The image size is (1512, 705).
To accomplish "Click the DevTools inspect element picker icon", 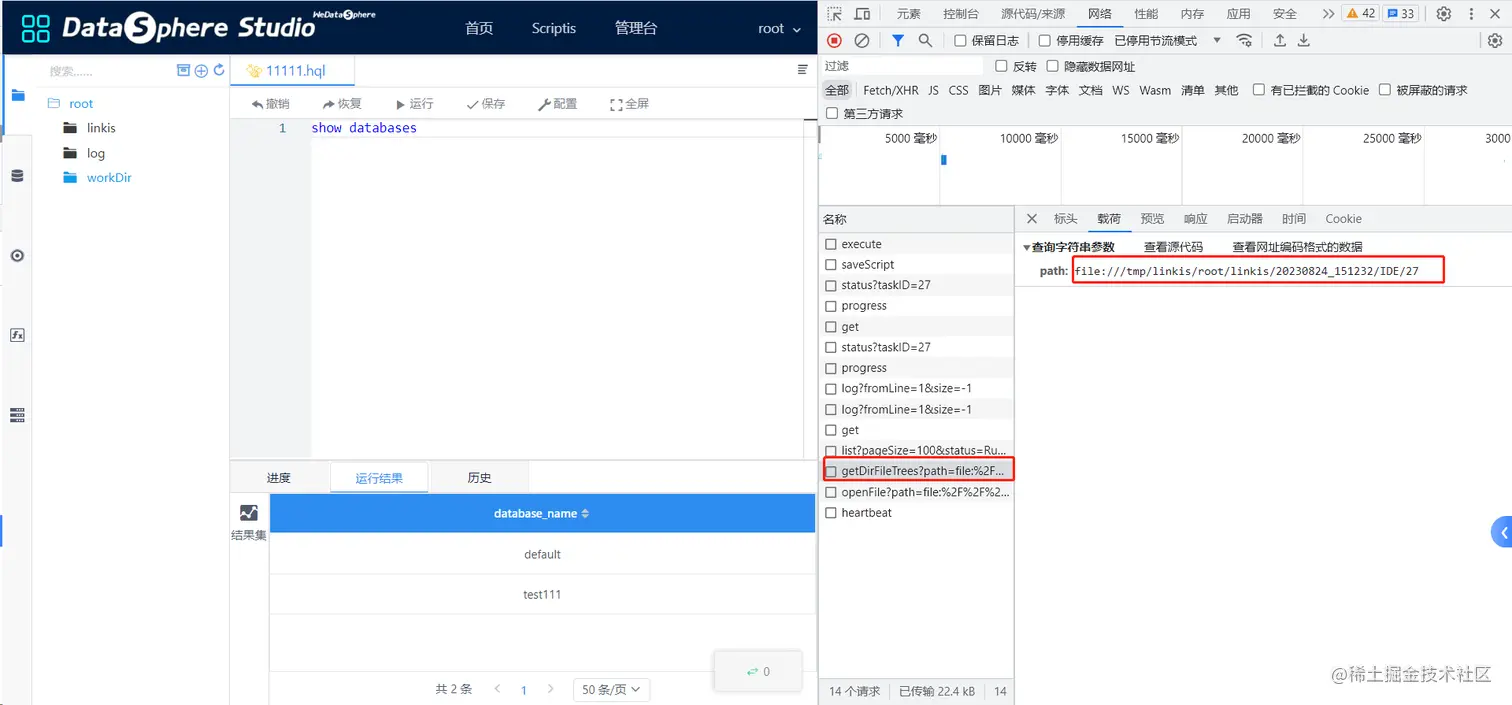I will point(835,14).
